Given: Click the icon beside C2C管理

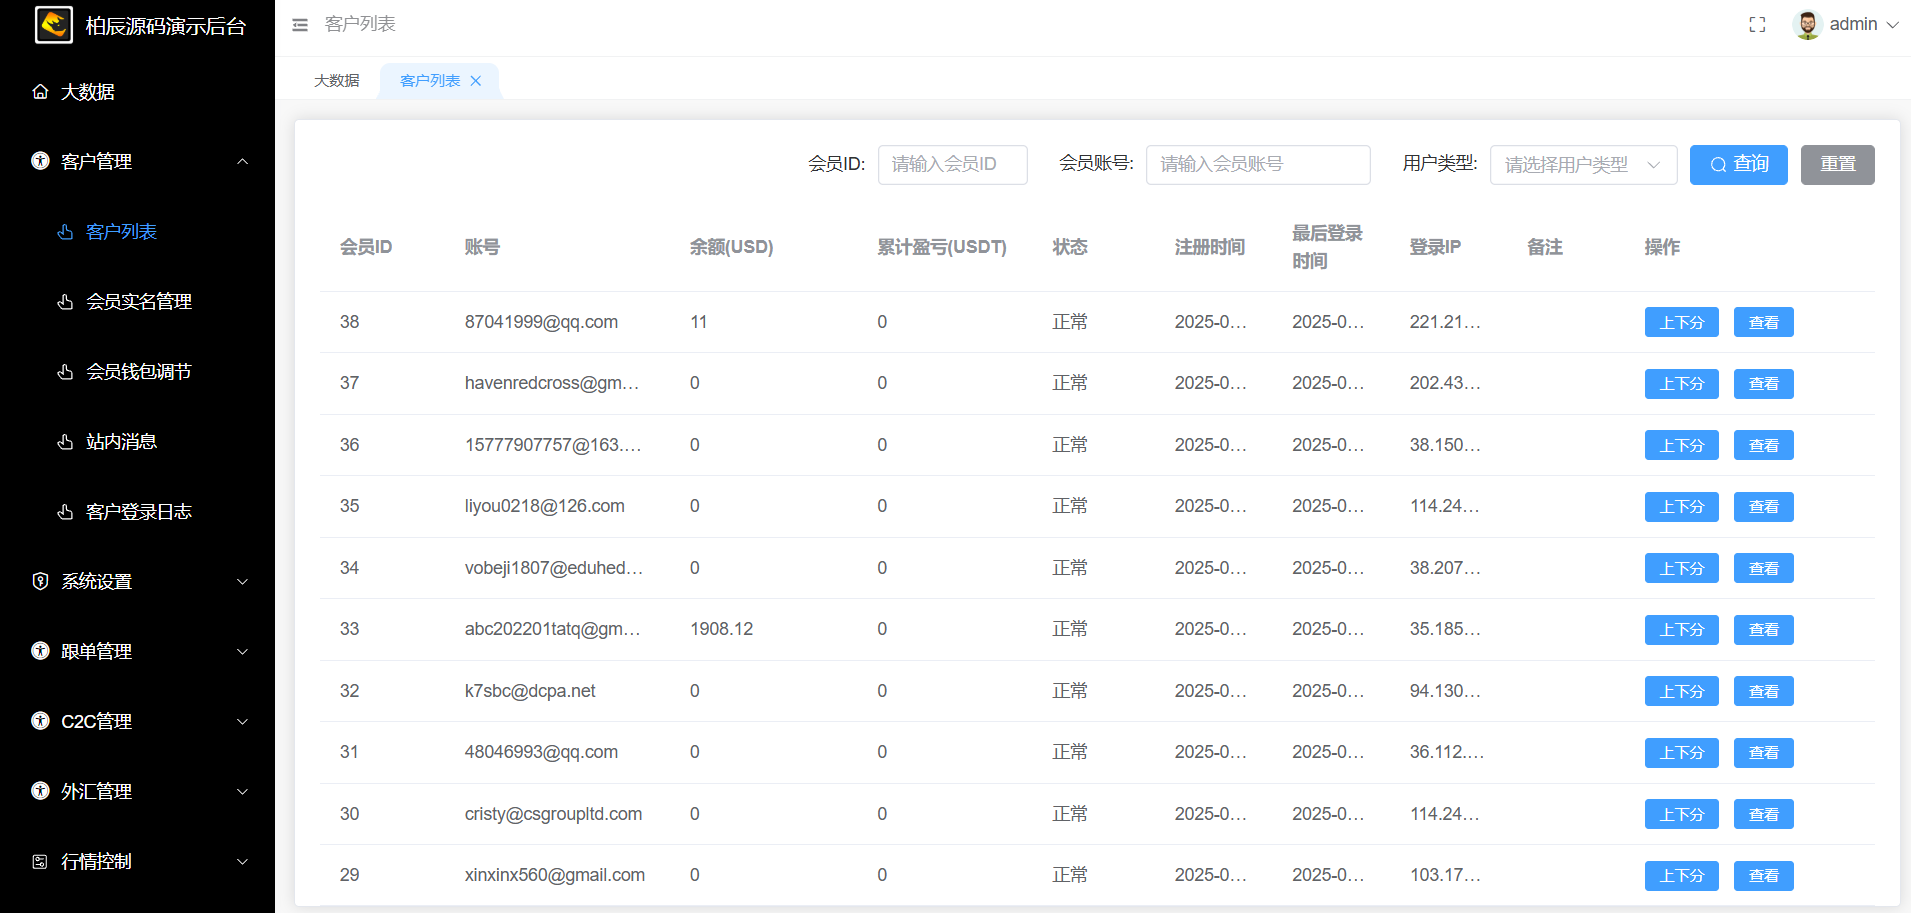Looking at the screenshot, I should [x=40, y=721].
